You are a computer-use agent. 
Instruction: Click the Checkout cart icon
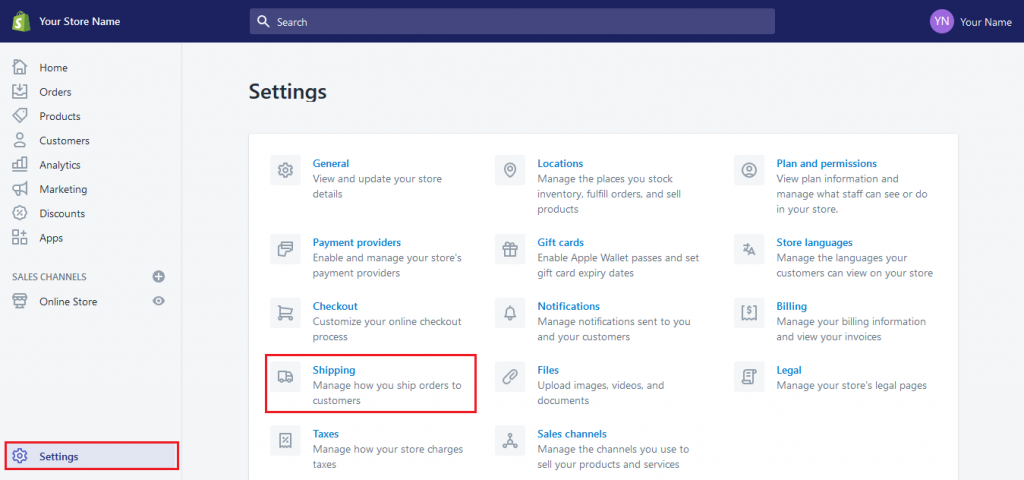coord(285,313)
